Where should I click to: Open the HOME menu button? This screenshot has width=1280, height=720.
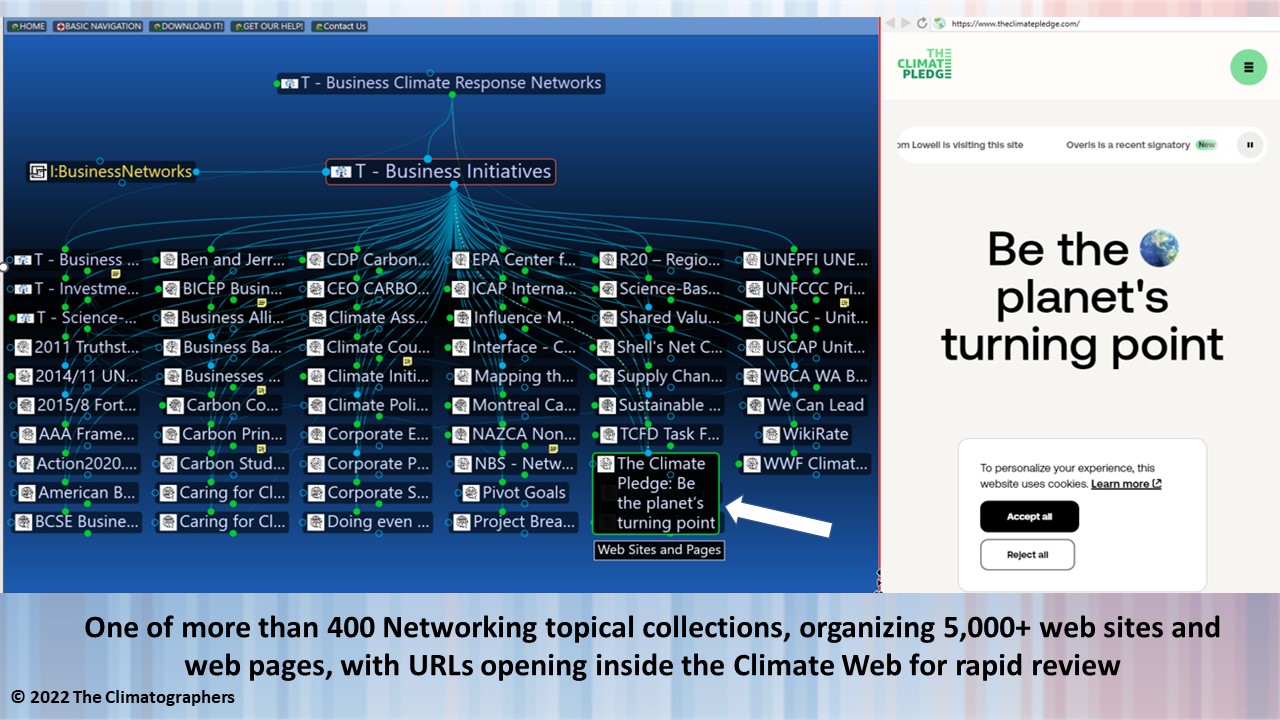click(27, 26)
